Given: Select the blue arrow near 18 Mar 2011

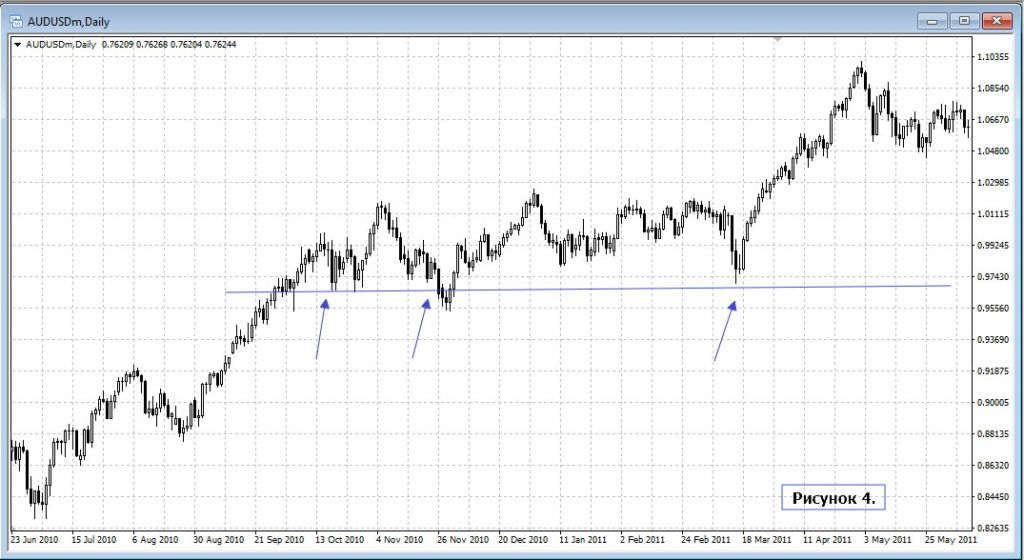Looking at the screenshot, I should [x=724, y=332].
